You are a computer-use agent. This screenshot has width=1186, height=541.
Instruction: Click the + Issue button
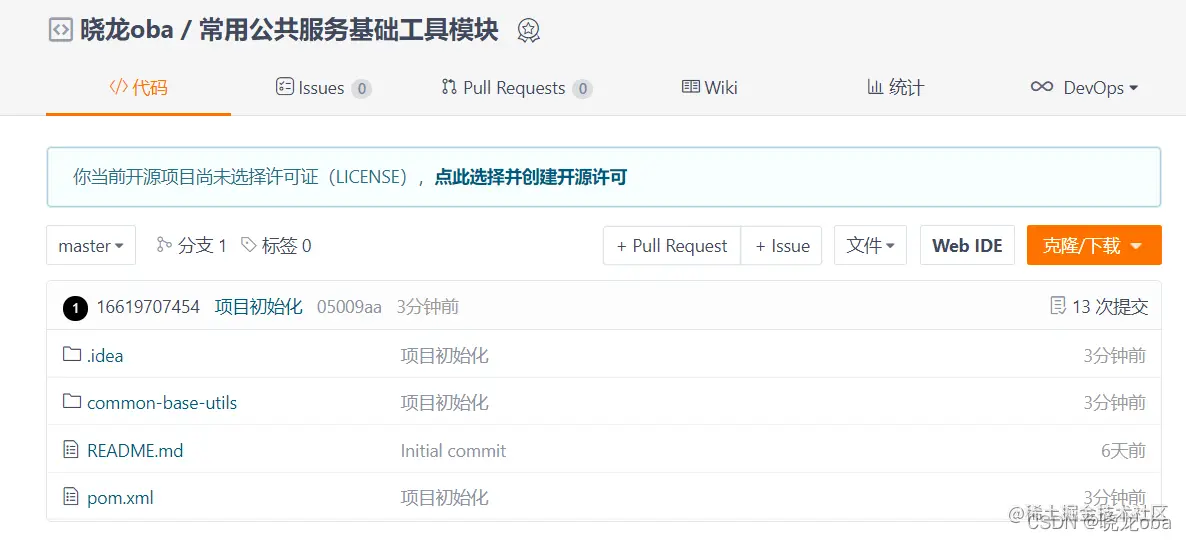tap(781, 245)
